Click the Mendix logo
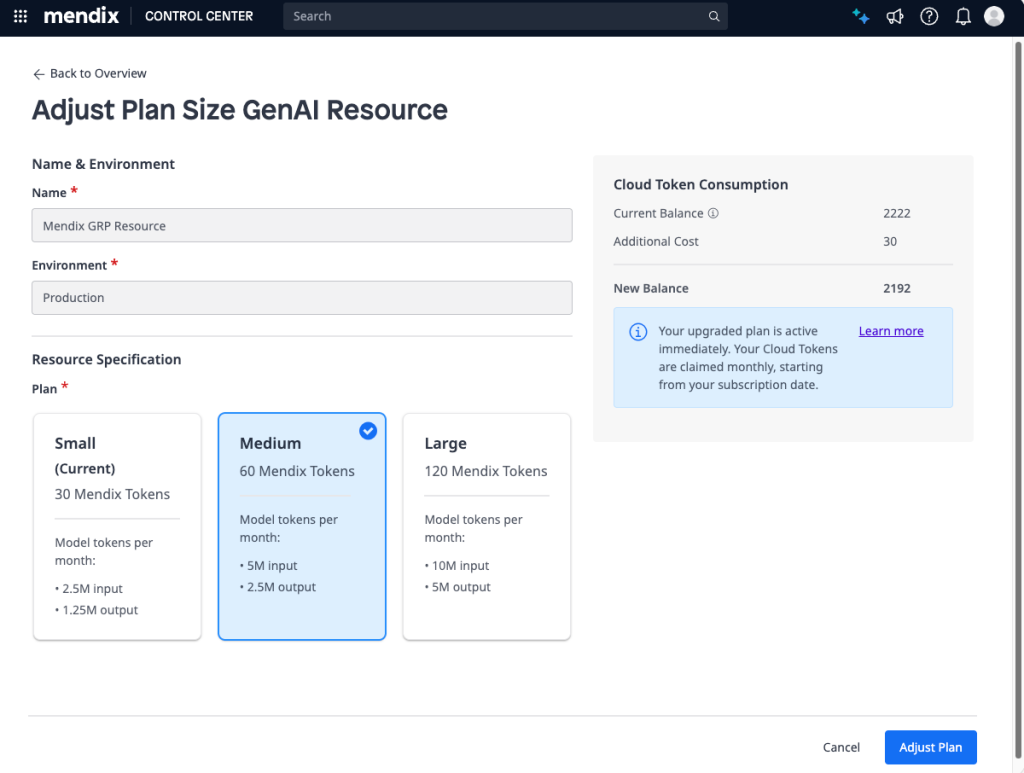This screenshot has height=773, width=1024. (x=81, y=16)
